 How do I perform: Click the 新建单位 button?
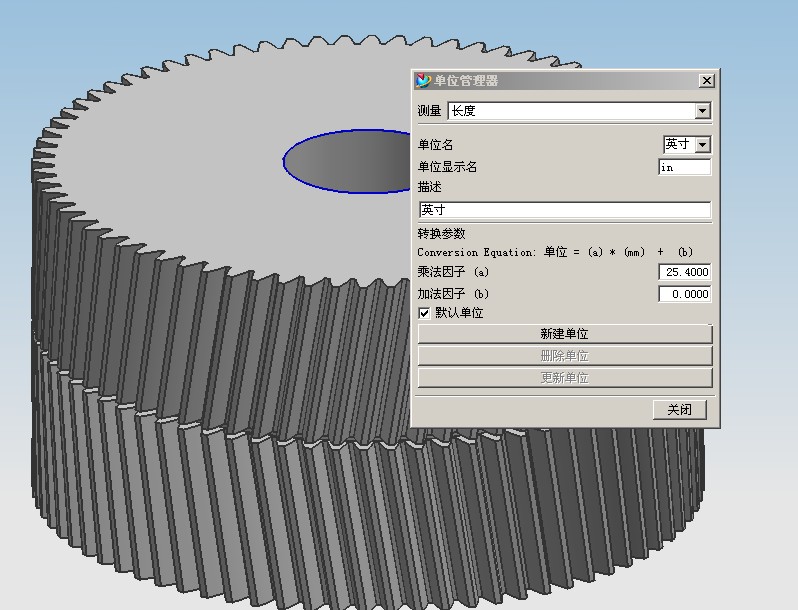pyautogui.click(x=565, y=334)
